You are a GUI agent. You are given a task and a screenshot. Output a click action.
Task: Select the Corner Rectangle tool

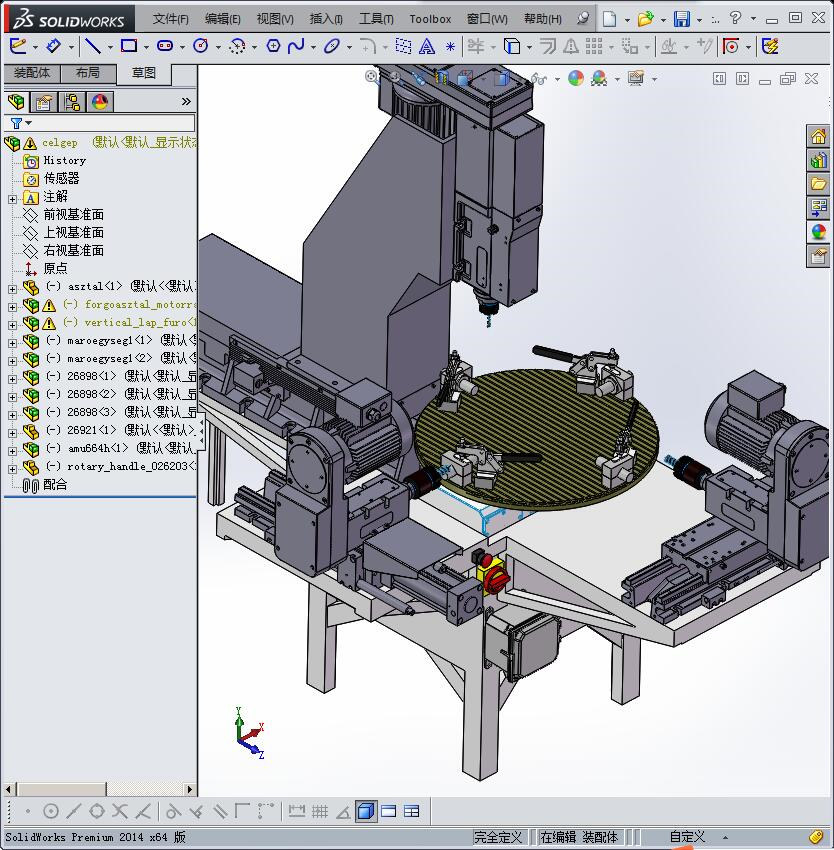point(129,46)
